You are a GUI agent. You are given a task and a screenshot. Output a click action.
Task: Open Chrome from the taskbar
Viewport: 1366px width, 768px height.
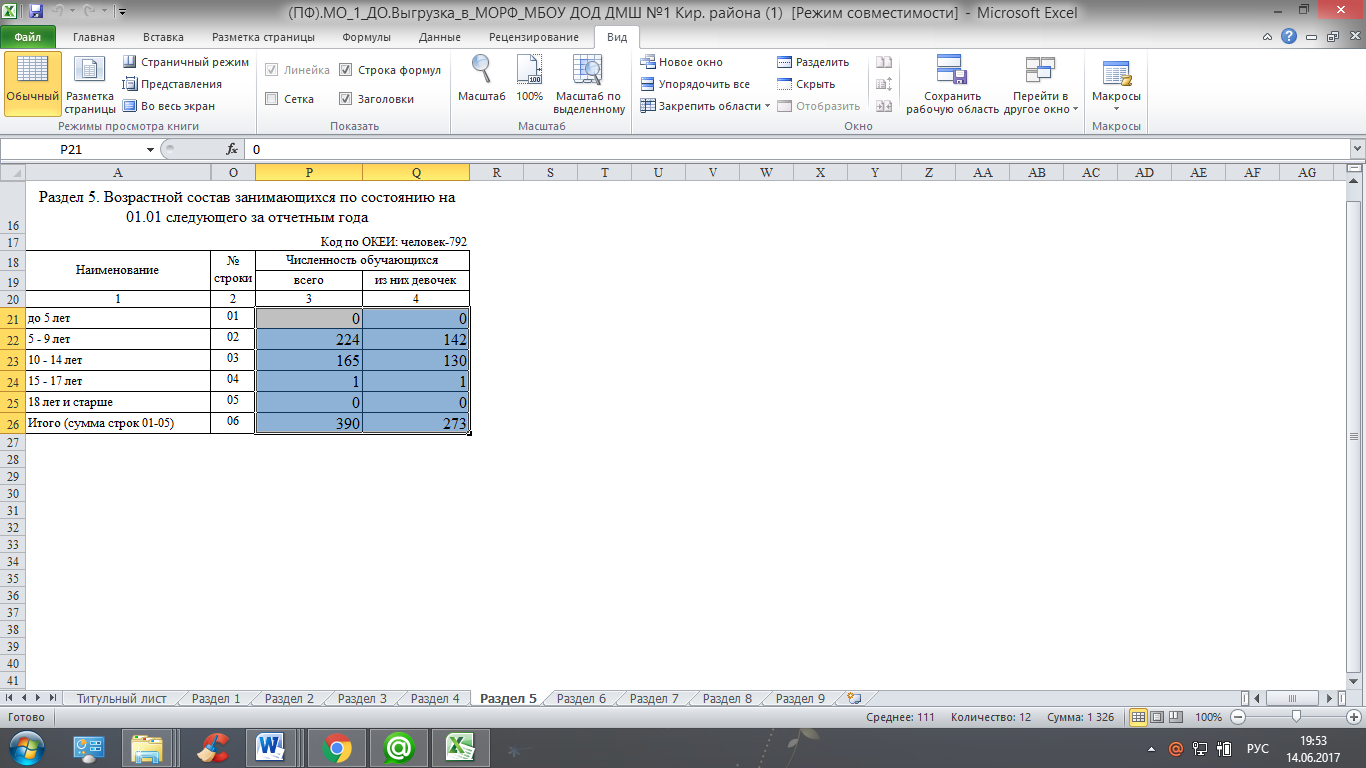coord(335,747)
